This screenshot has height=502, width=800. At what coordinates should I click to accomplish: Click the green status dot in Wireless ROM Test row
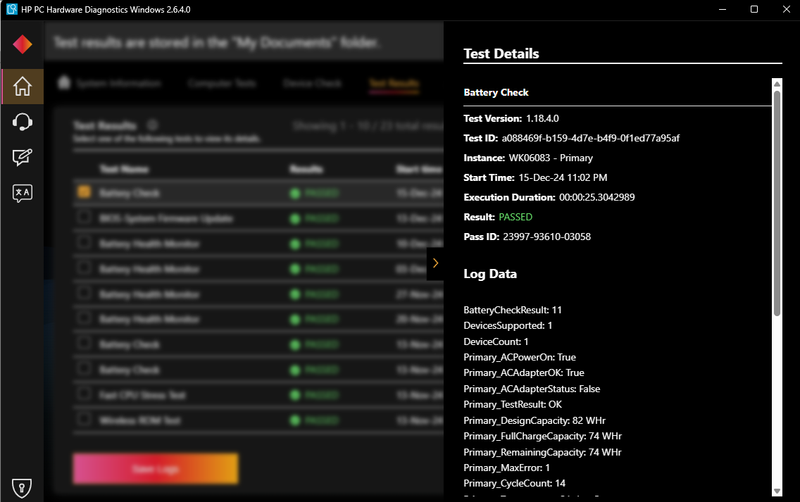point(295,421)
